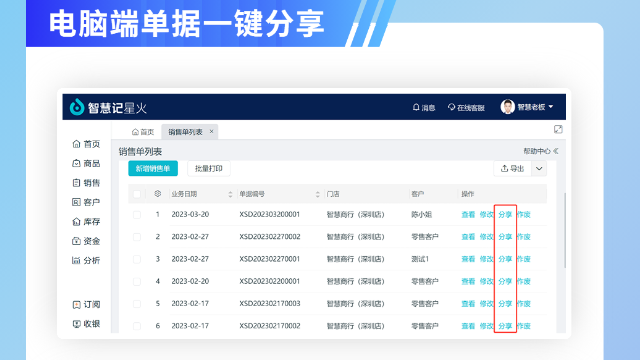Open 客户 in the sidebar

(x=86, y=202)
